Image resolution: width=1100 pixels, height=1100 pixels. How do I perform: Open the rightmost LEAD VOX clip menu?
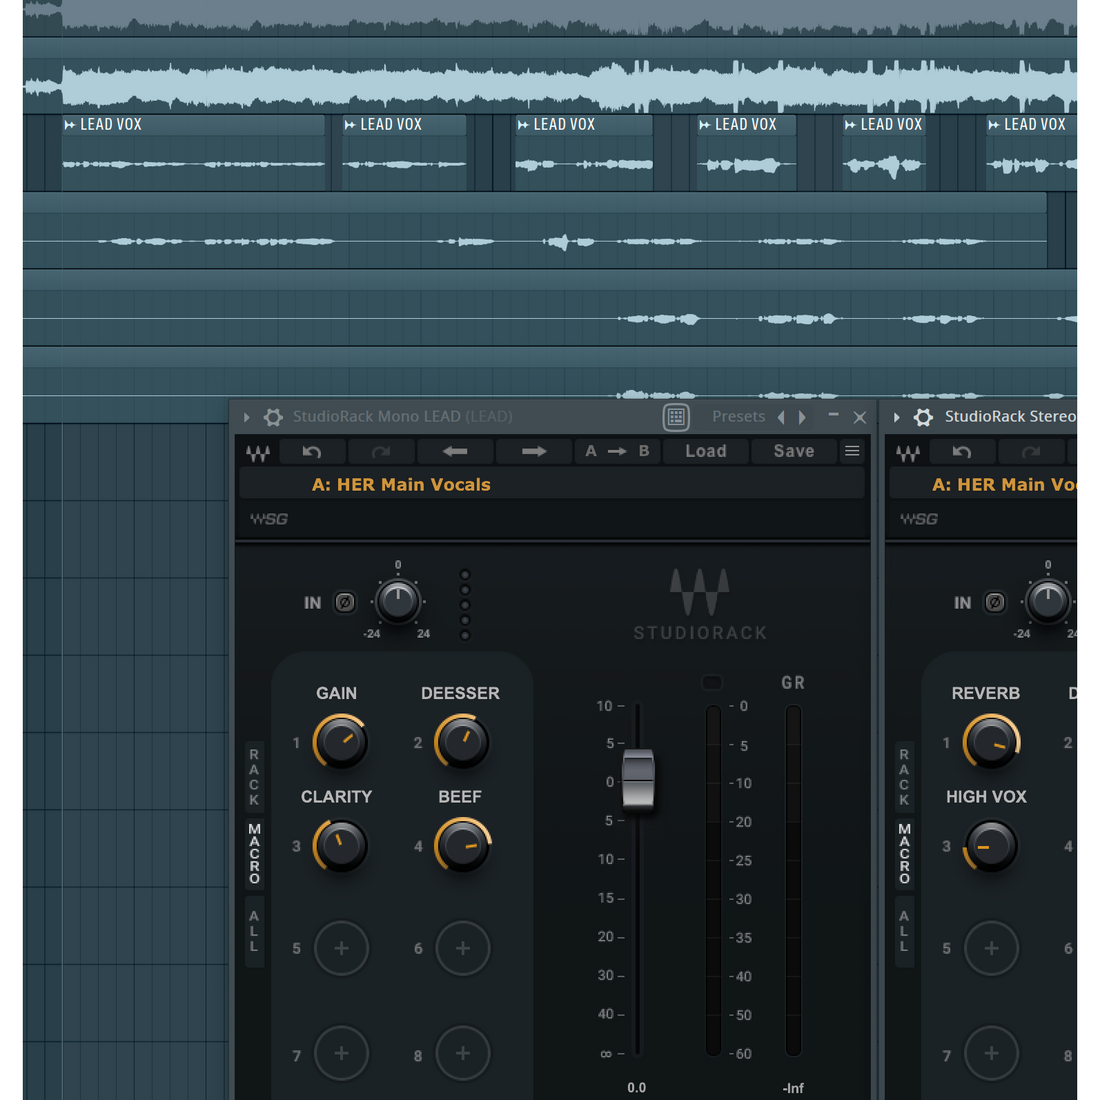pos(993,125)
